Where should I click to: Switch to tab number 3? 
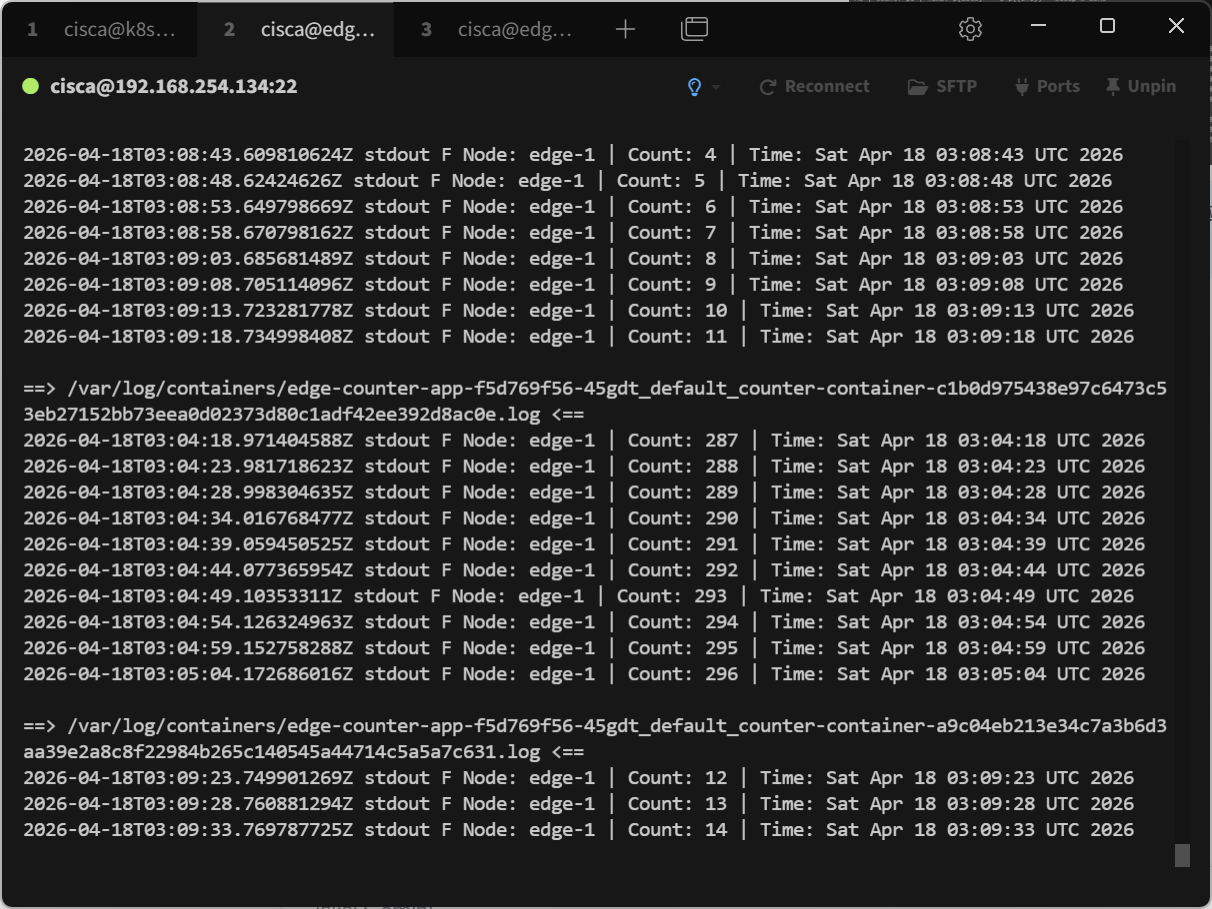click(495, 30)
